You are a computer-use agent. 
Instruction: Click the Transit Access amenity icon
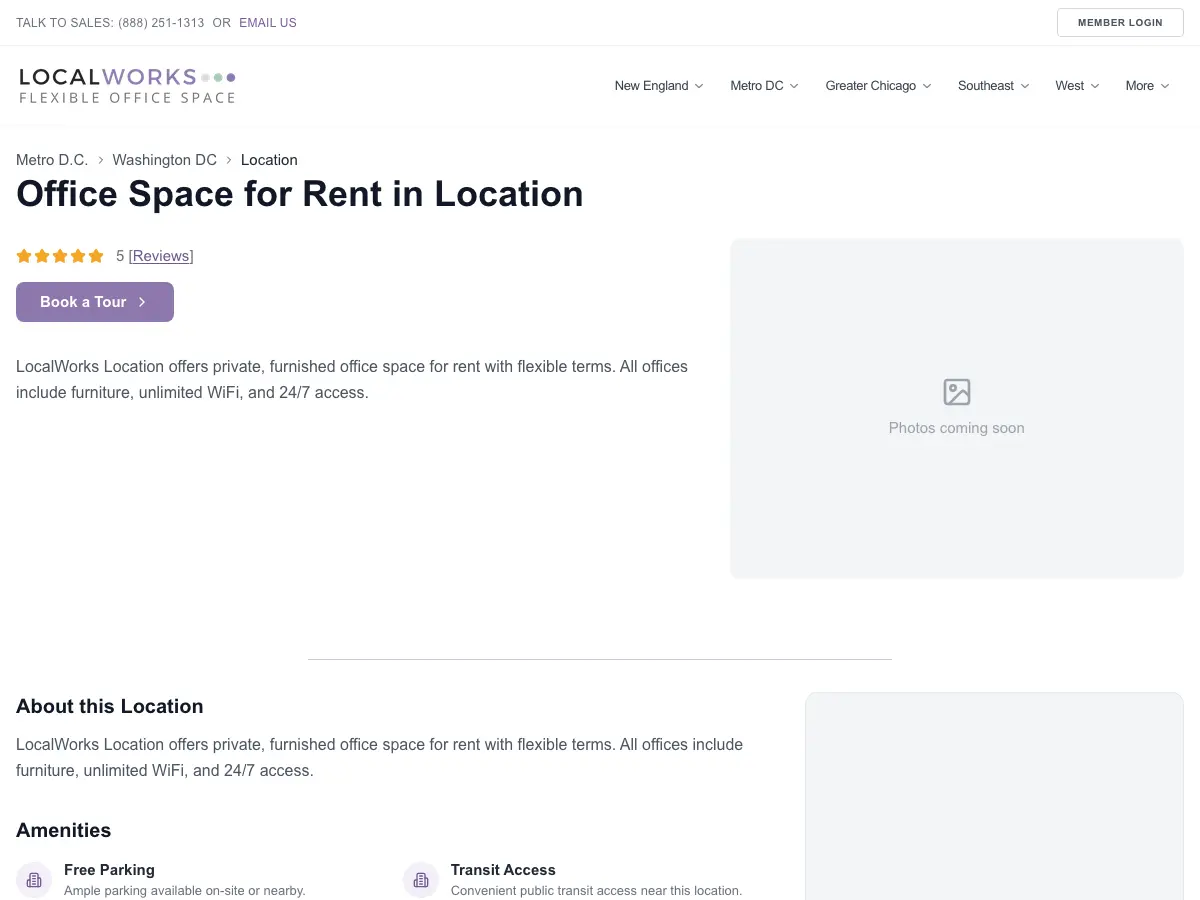tap(421, 880)
